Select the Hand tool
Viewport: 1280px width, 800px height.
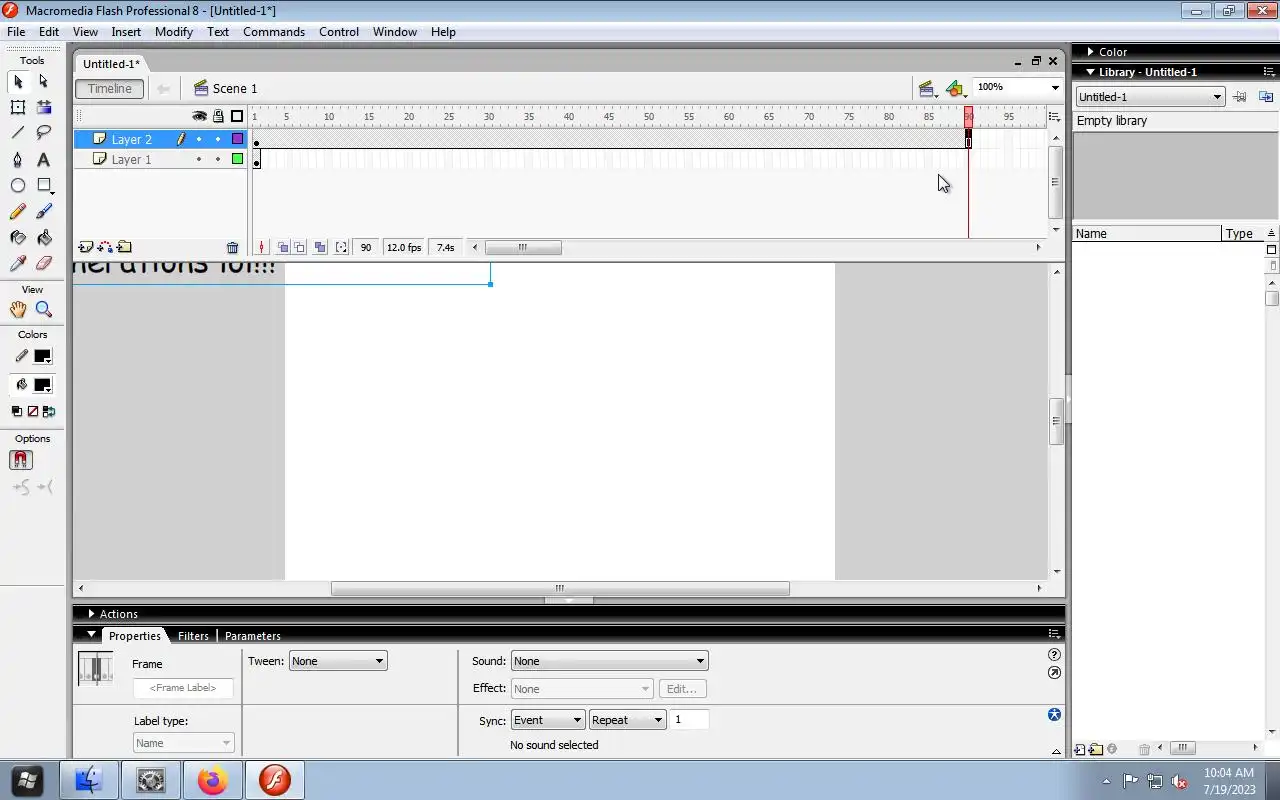click(x=18, y=310)
